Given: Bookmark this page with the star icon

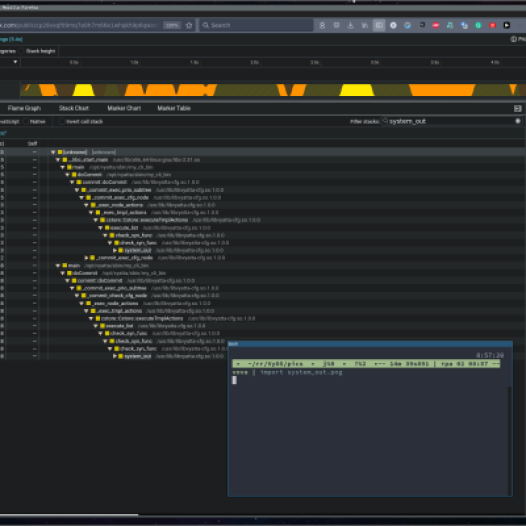Looking at the screenshot, I should (x=189, y=25).
